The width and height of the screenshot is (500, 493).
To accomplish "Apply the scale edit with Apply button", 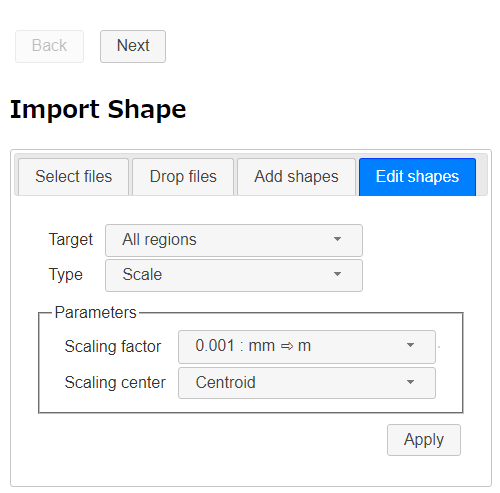I will pyautogui.click(x=424, y=440).
